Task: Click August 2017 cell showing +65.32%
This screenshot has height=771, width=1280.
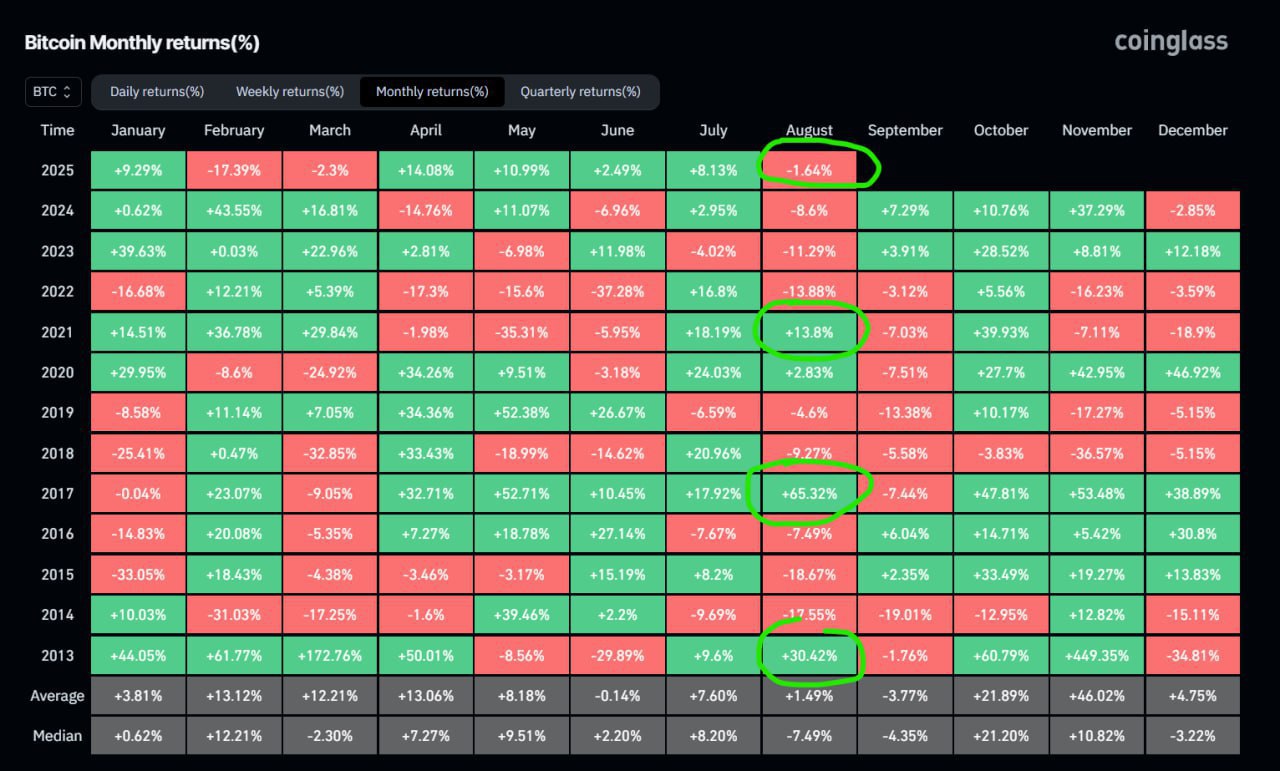Action: click(x=809, y=494)
